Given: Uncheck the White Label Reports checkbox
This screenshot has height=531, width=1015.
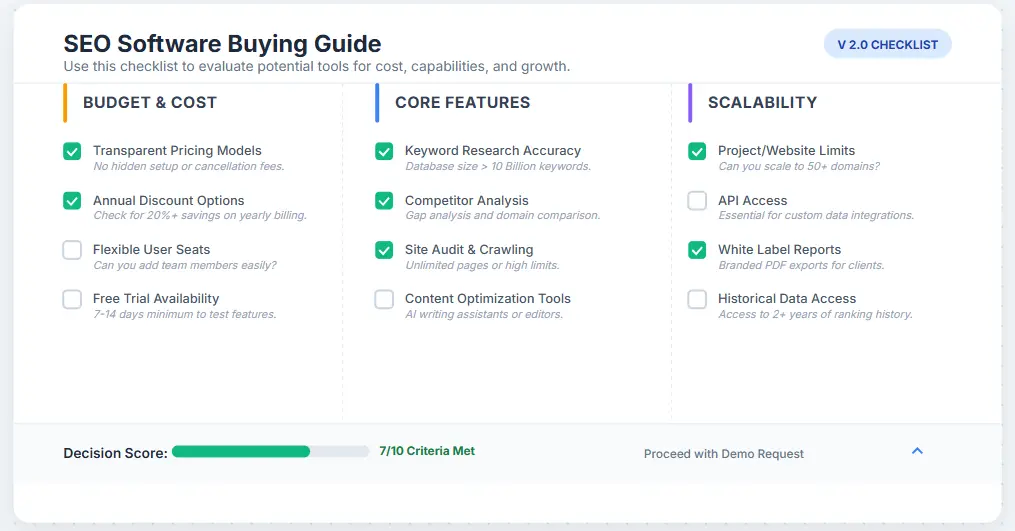Looking at the screenshot, I should point(697,250).
